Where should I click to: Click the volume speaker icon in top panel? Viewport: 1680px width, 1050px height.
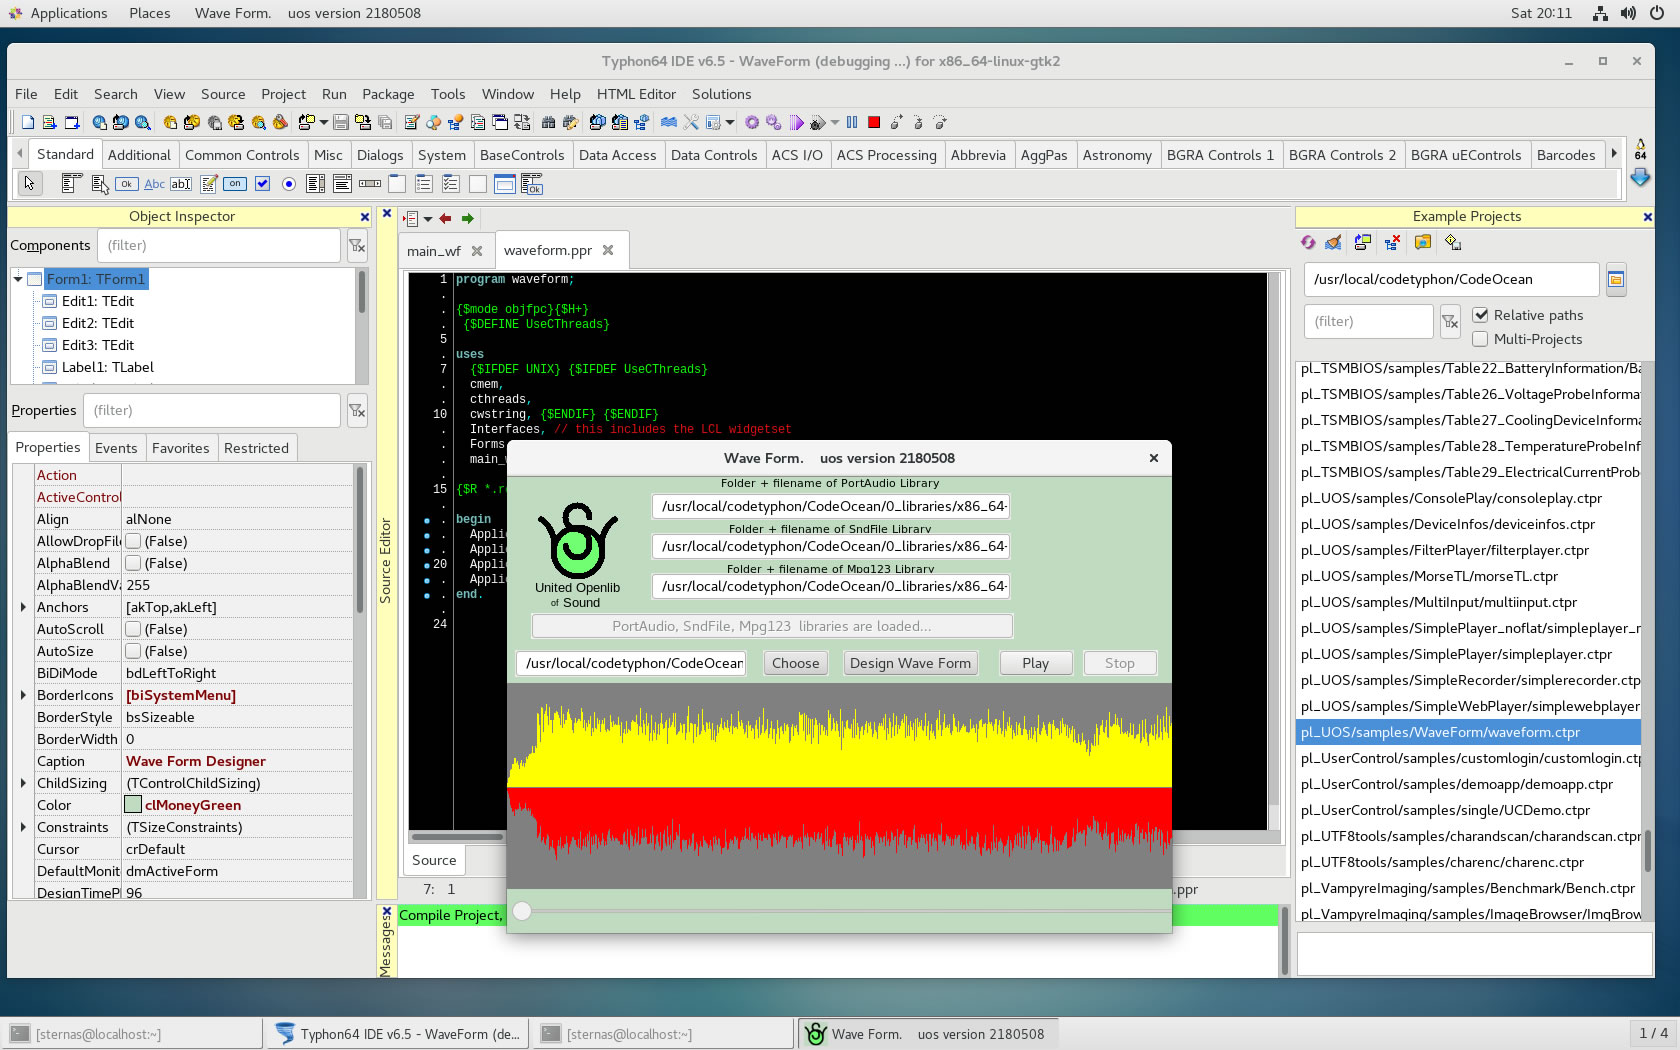[1628, 13]
